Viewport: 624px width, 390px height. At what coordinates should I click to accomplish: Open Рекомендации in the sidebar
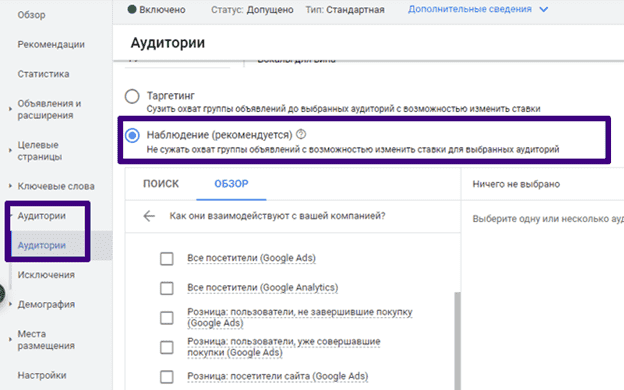(51, 45)
